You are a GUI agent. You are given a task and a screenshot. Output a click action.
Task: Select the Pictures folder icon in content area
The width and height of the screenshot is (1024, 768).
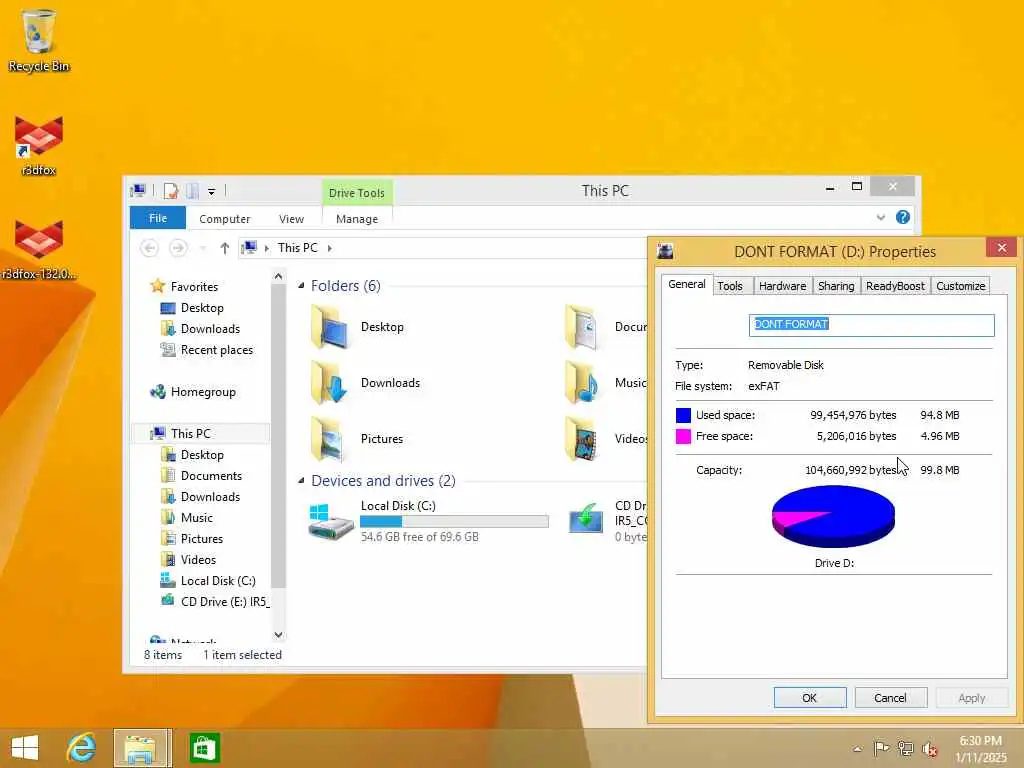click(330, 440)
